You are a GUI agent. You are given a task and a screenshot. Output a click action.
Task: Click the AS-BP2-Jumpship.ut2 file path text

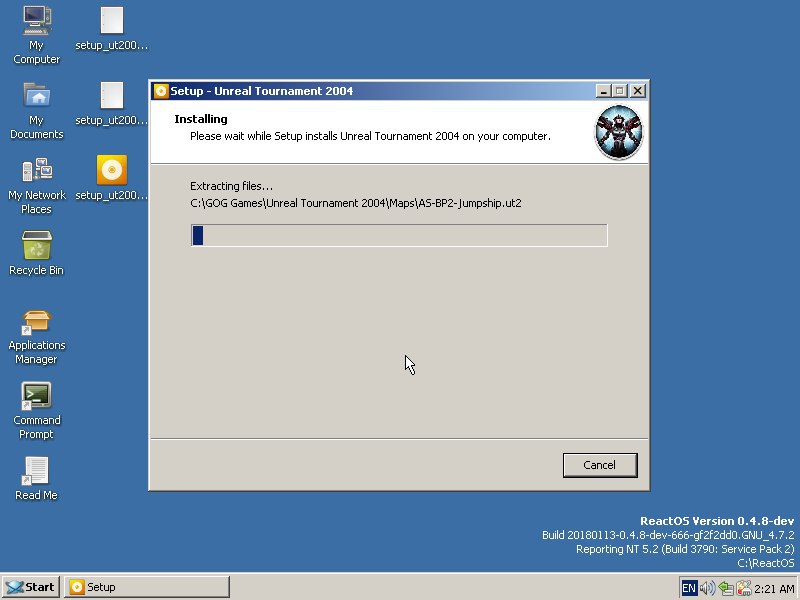[x=356, y=203]
